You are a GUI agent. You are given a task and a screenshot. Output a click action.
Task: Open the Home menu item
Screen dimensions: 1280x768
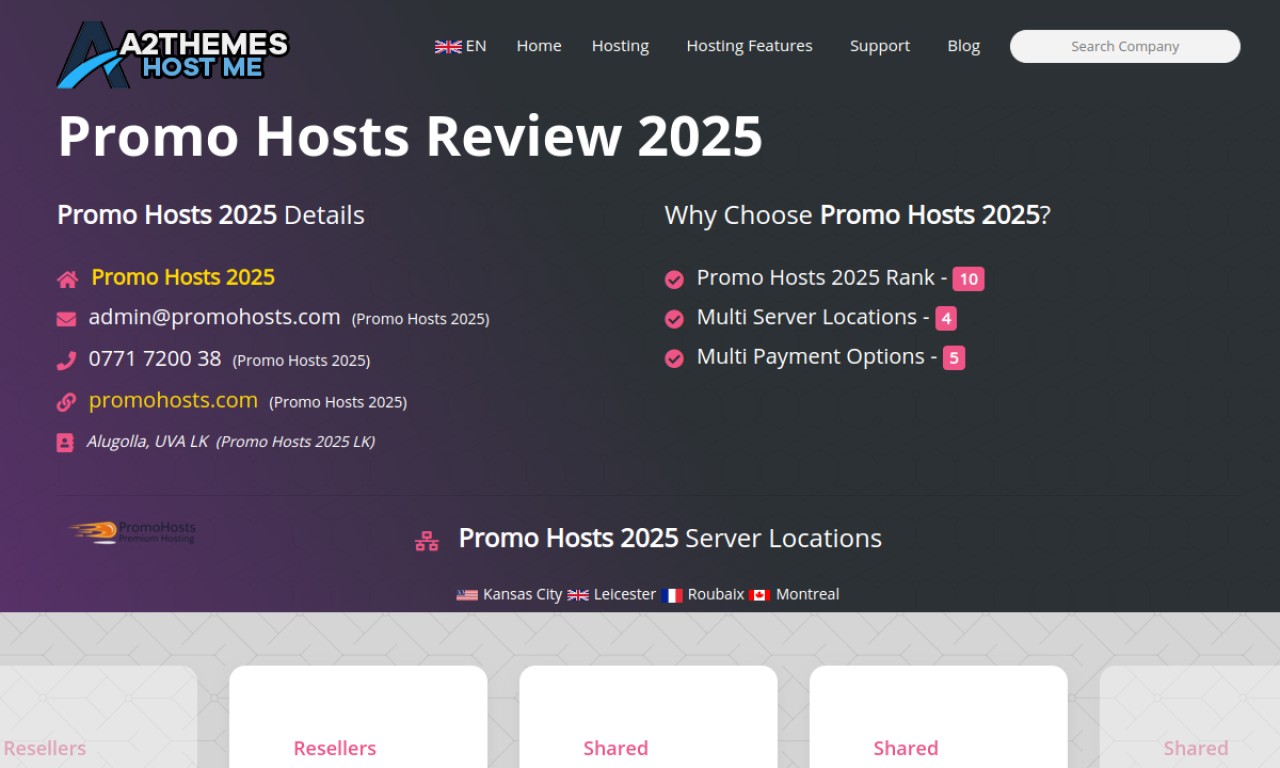(539, 46)
